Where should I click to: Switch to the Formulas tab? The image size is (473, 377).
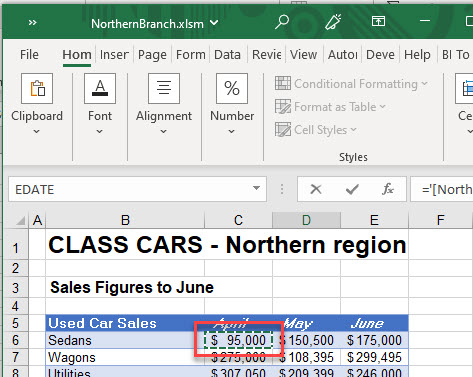point(191,54)
